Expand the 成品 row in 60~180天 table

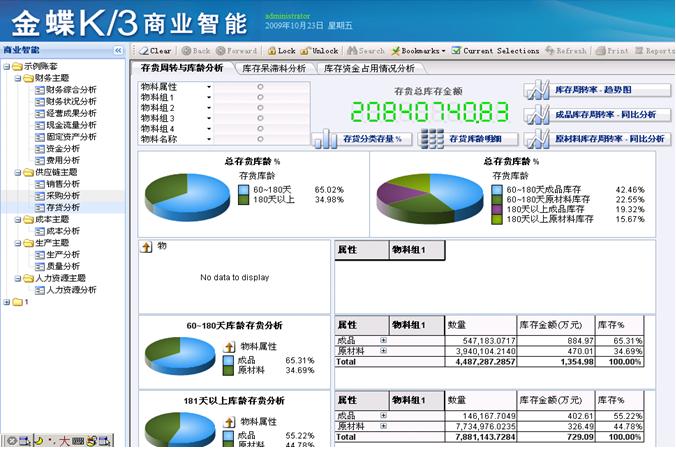pyautogui.click(x=383, y=341)
